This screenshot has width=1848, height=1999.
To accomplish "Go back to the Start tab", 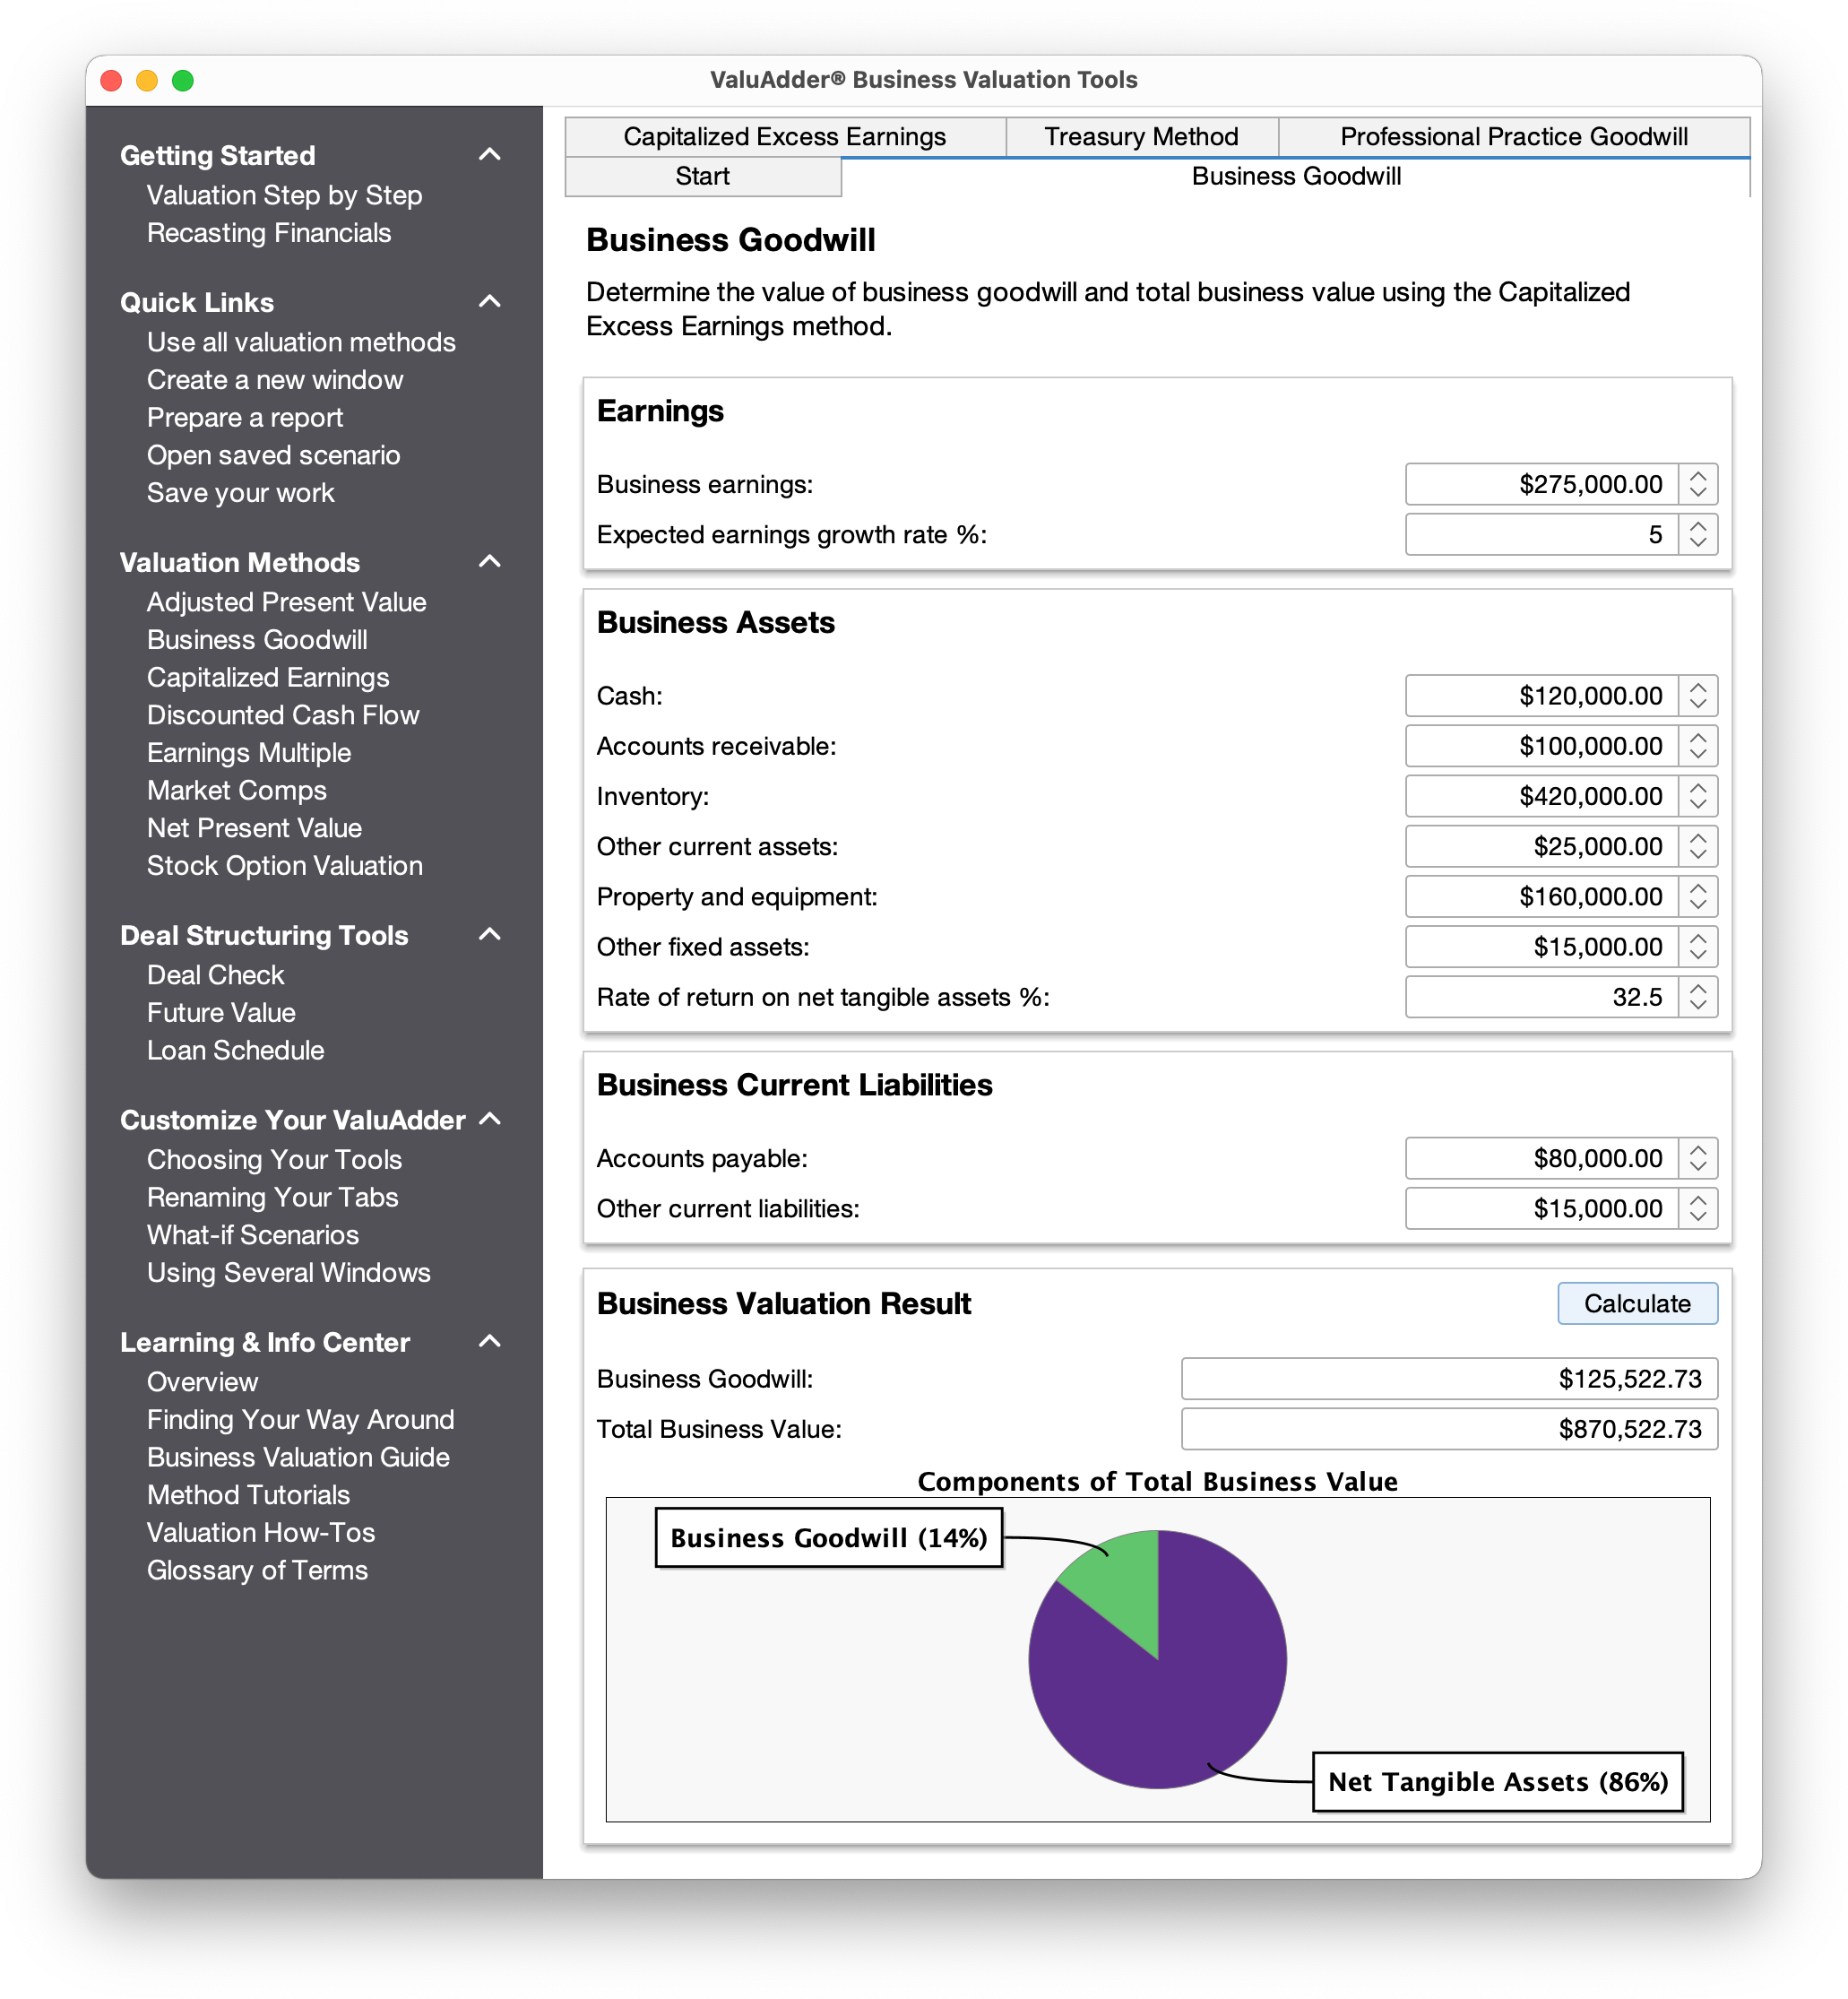I will pyautogui.click(x=701, y=176).
